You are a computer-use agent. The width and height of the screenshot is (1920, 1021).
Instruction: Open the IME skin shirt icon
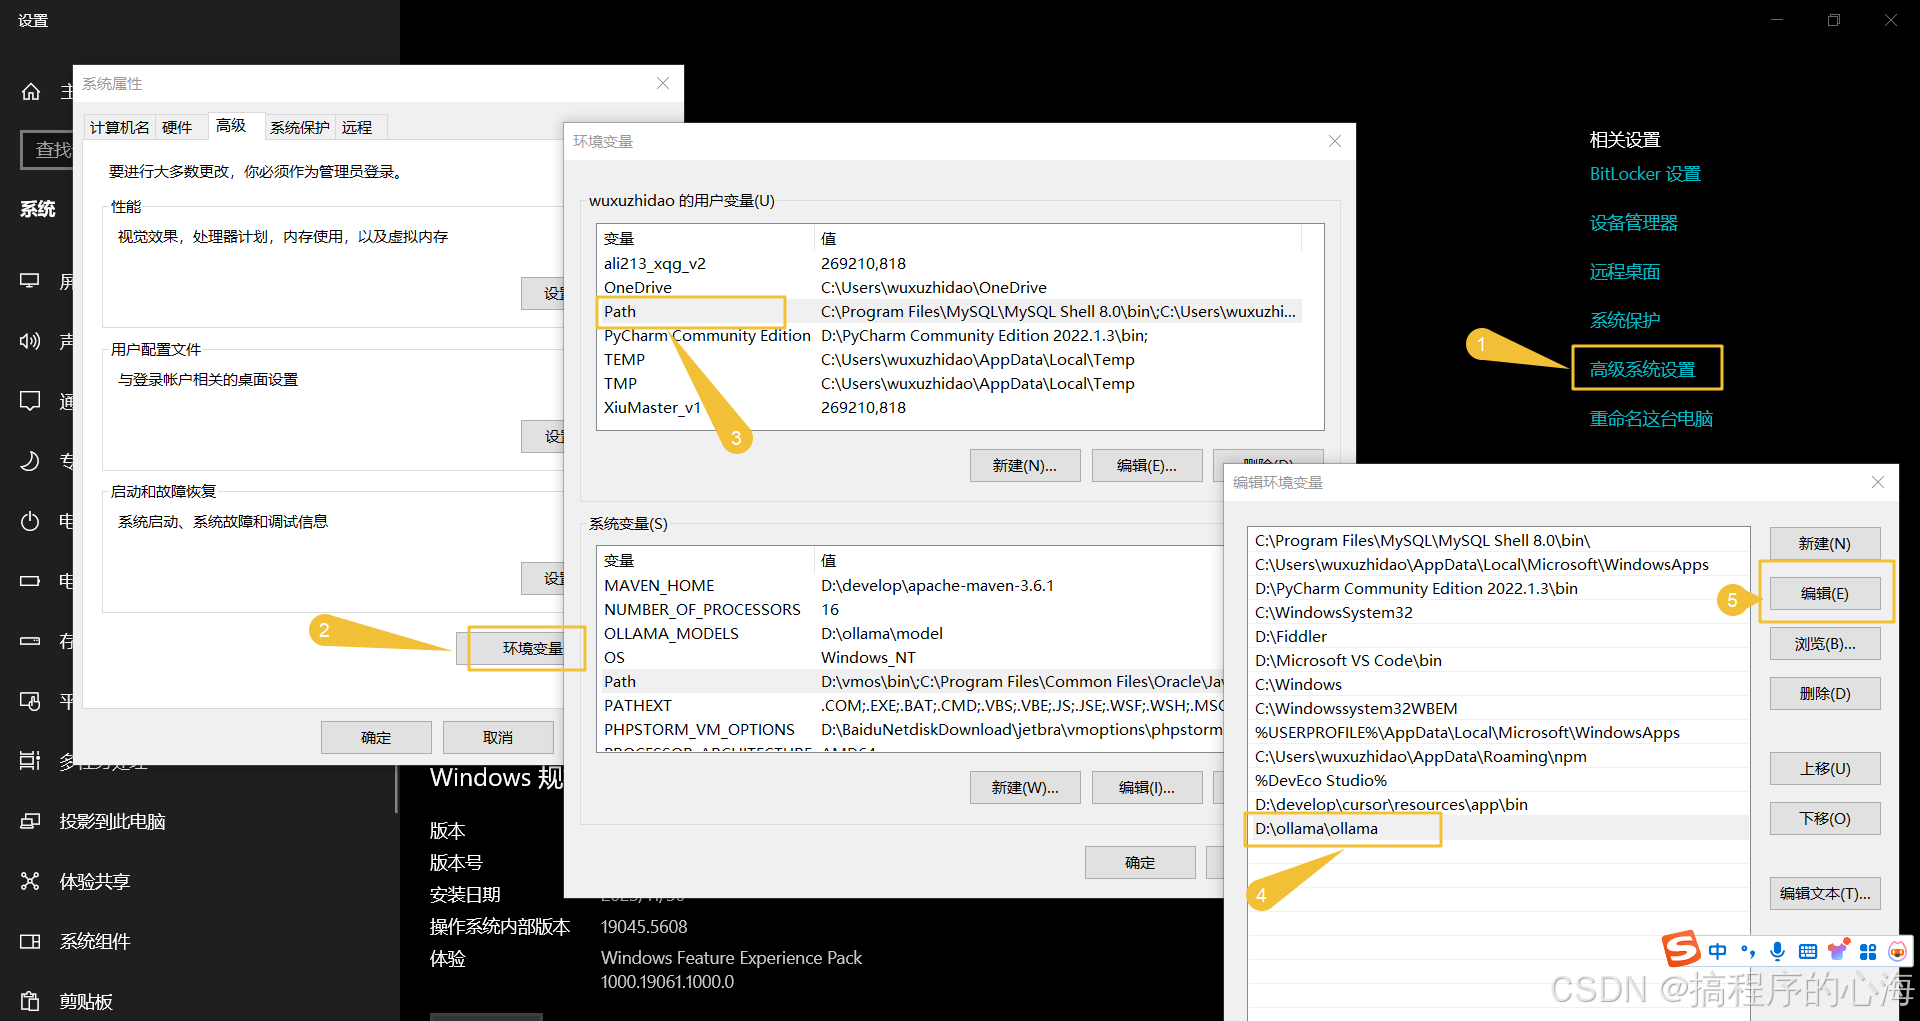pos(1838,950)
